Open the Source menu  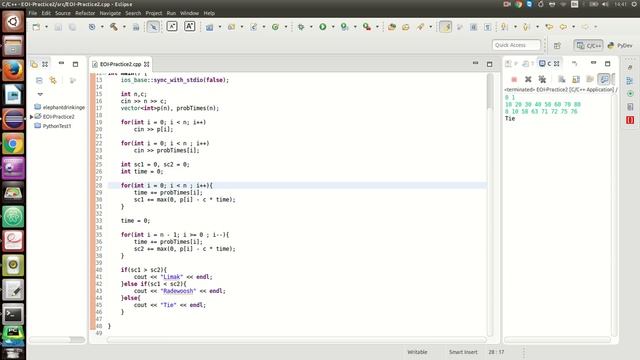(x=63, y=13)
